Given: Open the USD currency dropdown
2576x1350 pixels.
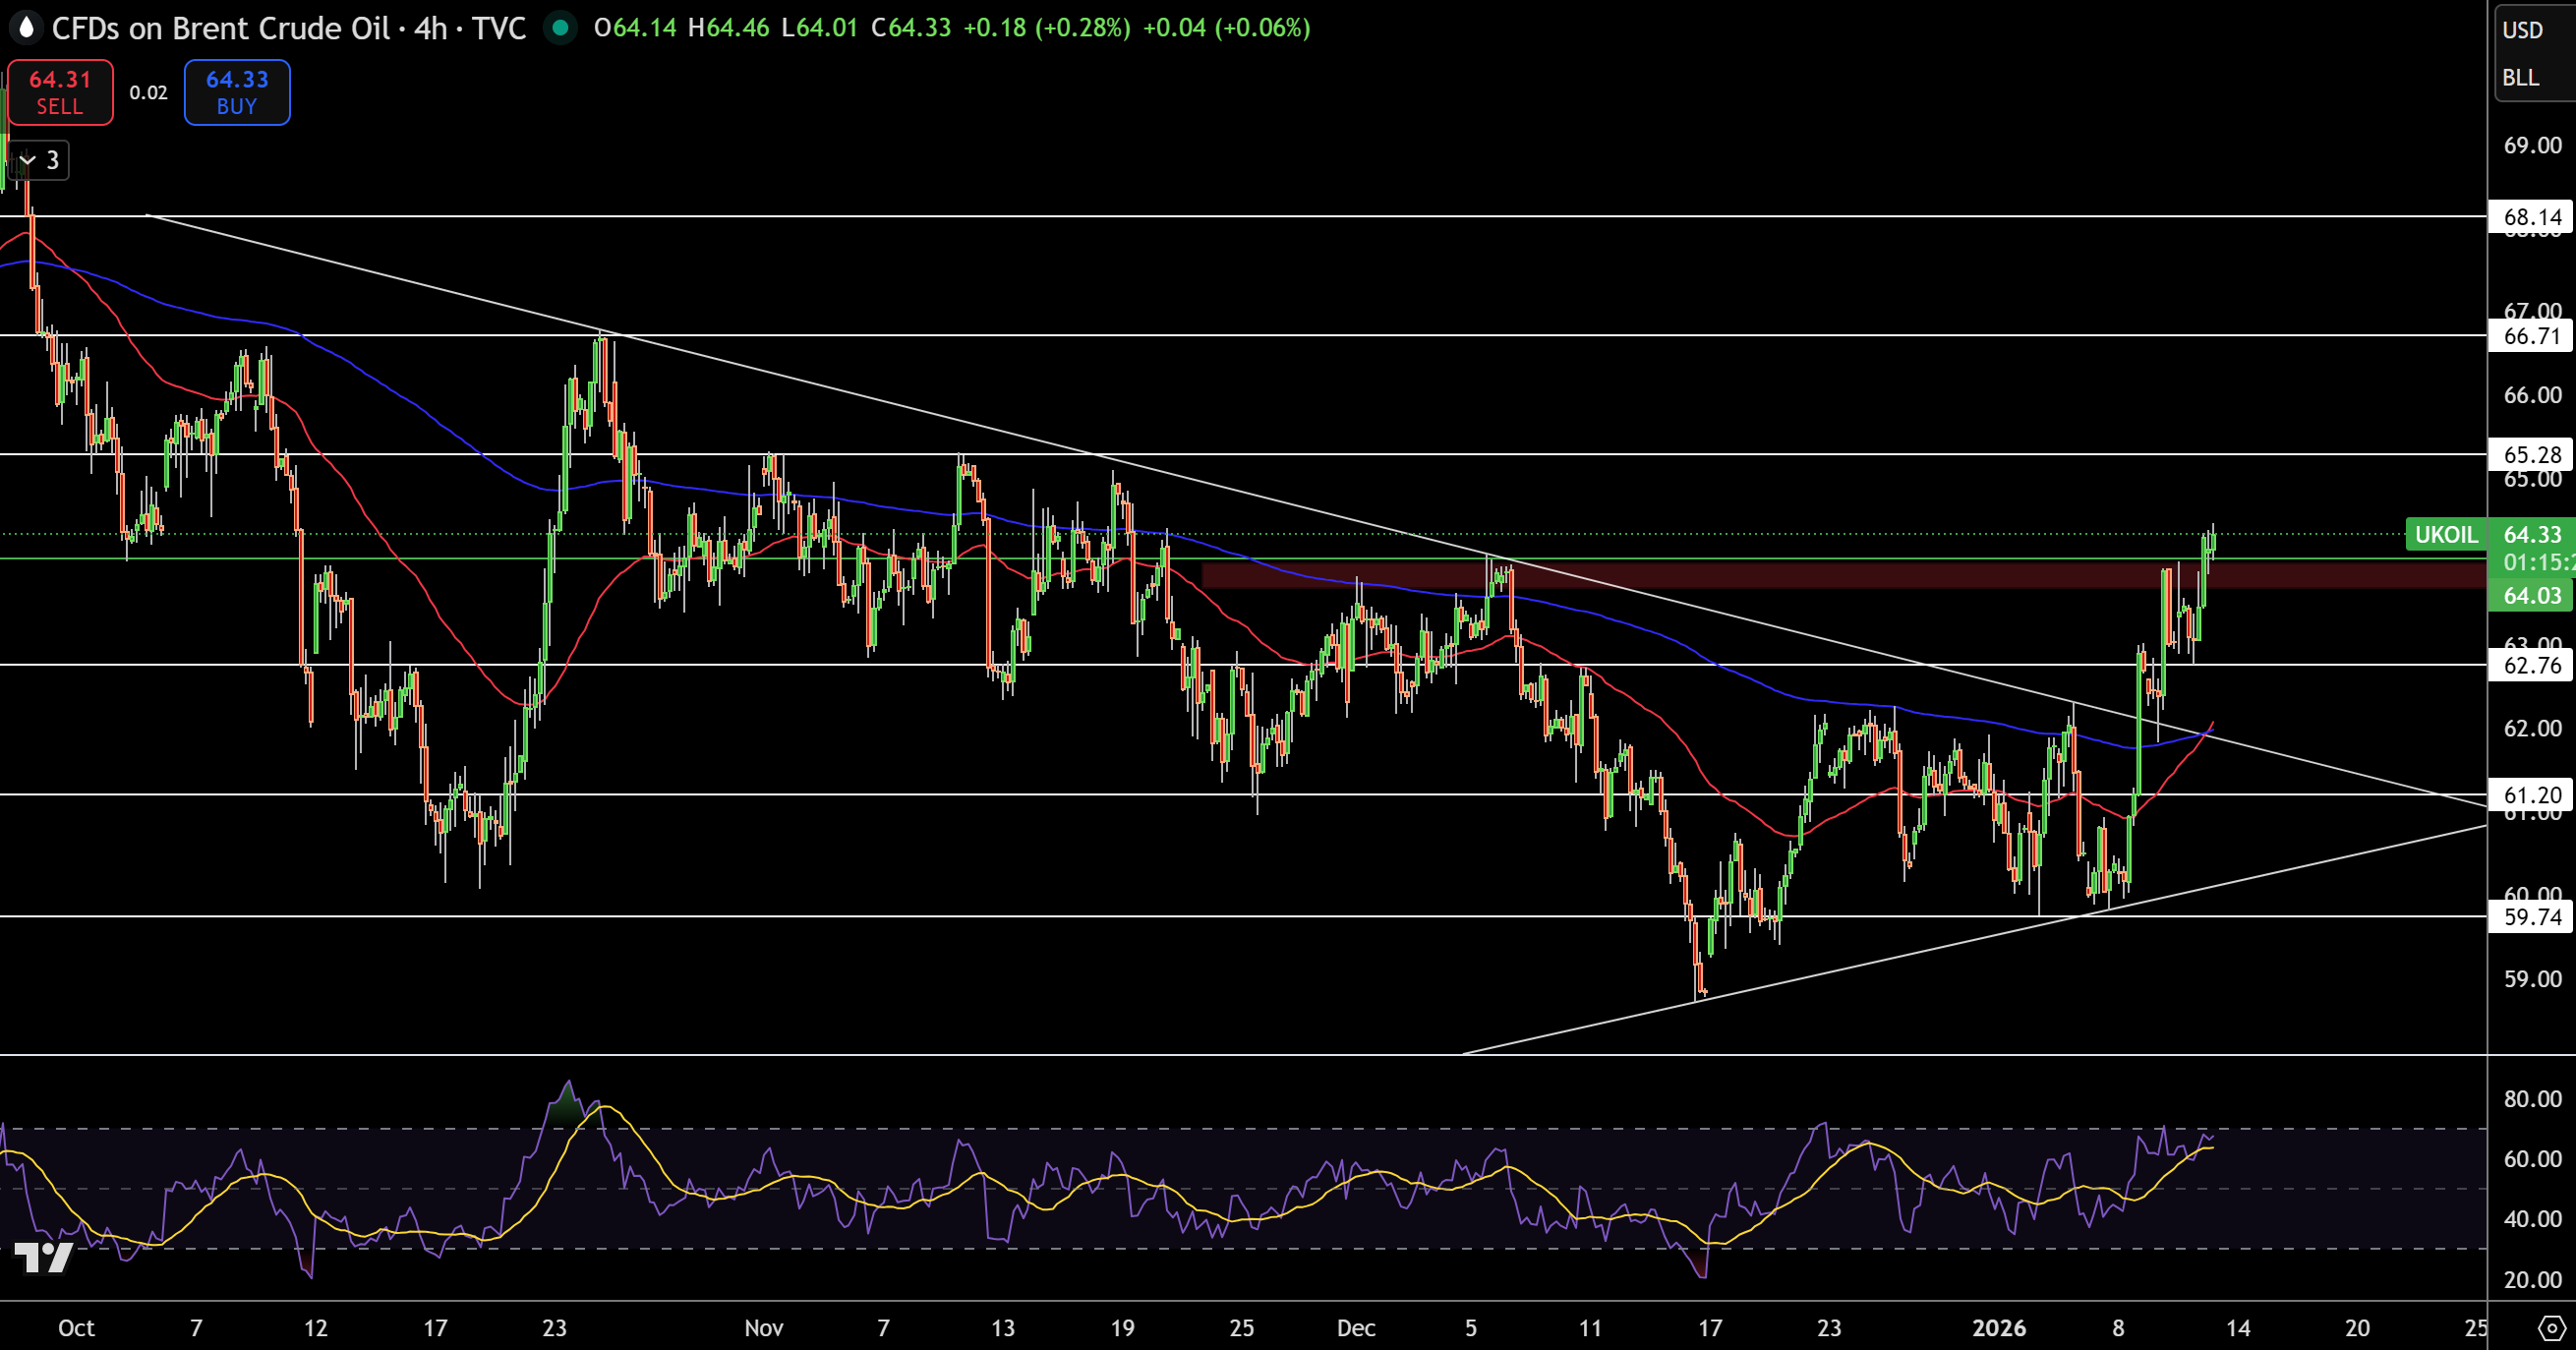Looking at the screenshot, I should coord(2522,30).
